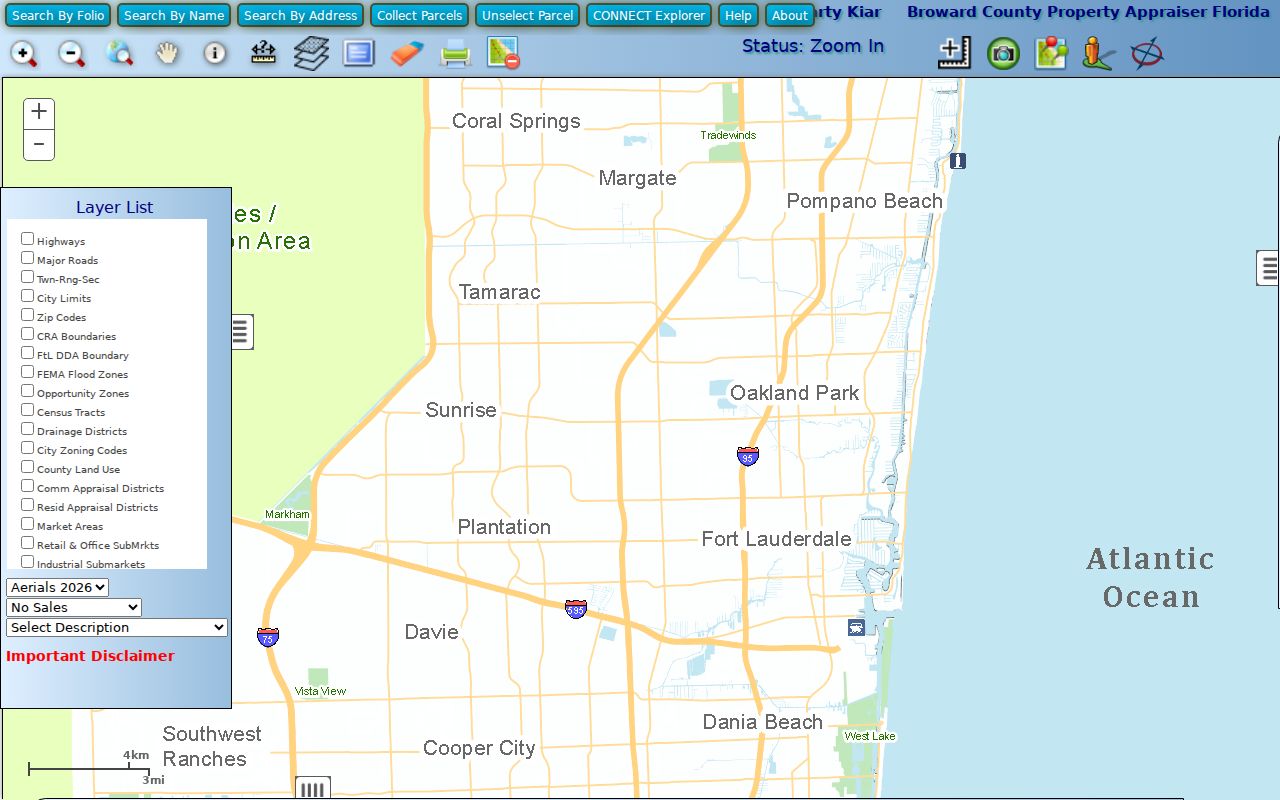The width and height of the screenshot is (1280, 800).
Task: Click the Collect Parcels button
Action: click(x=420, y=15)
